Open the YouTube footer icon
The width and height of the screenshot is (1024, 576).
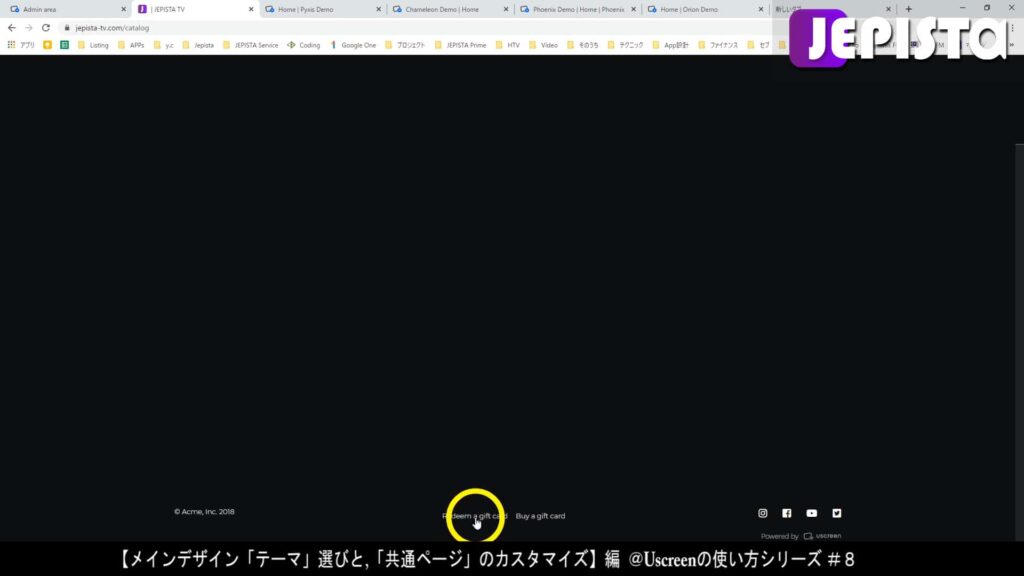(x=812, y=513)
